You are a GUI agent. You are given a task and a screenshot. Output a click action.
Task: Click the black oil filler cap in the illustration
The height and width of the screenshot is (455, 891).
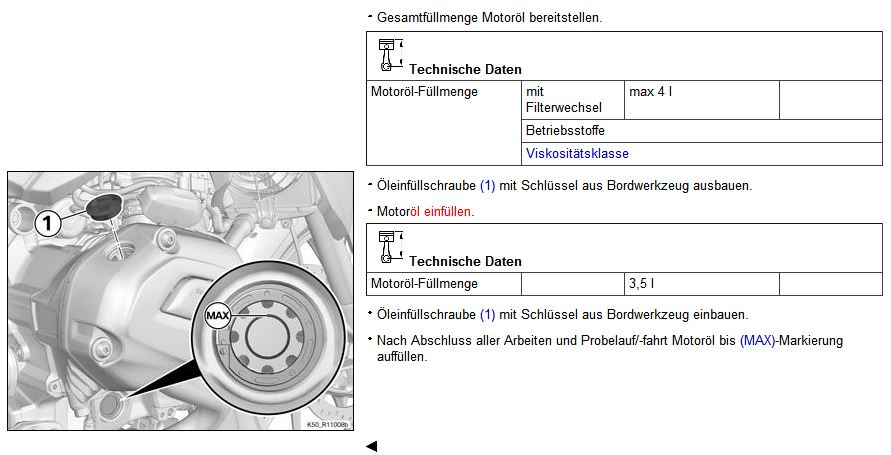click(103, 207)
